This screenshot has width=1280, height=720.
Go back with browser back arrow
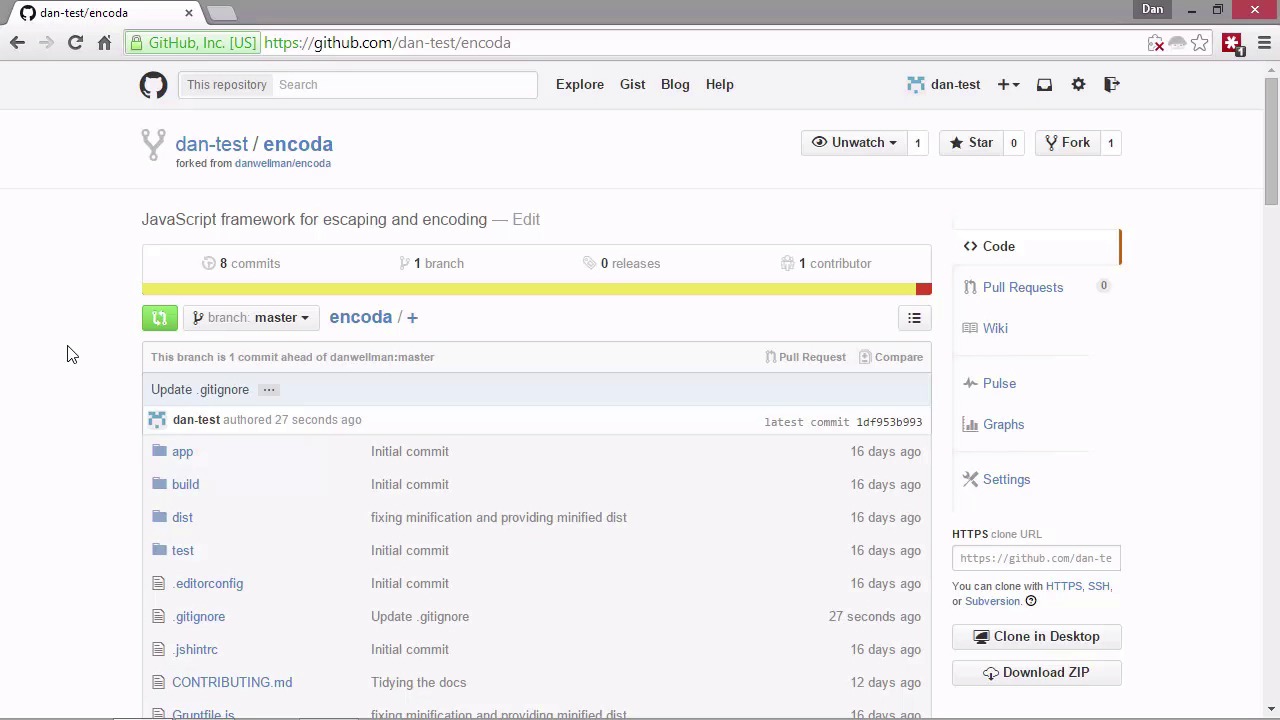click(17, 43)
